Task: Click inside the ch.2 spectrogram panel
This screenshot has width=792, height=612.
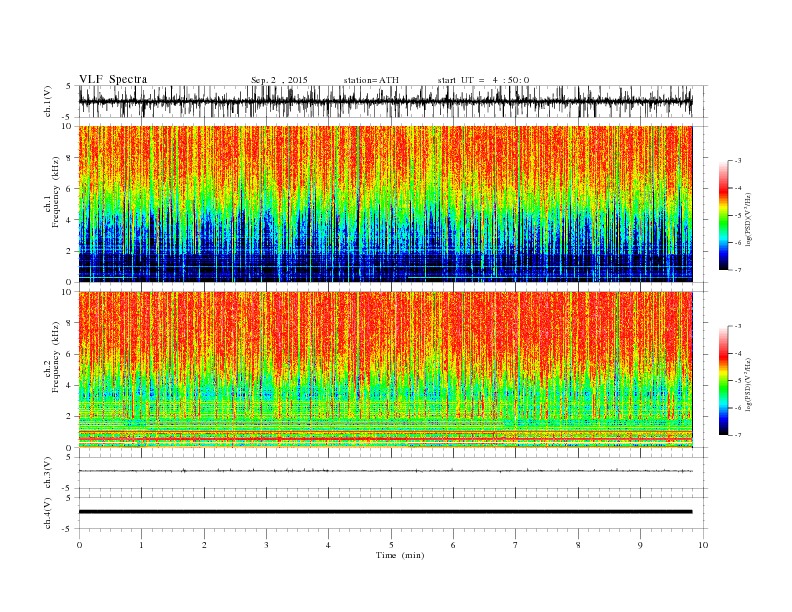Action: coord(385,369)
